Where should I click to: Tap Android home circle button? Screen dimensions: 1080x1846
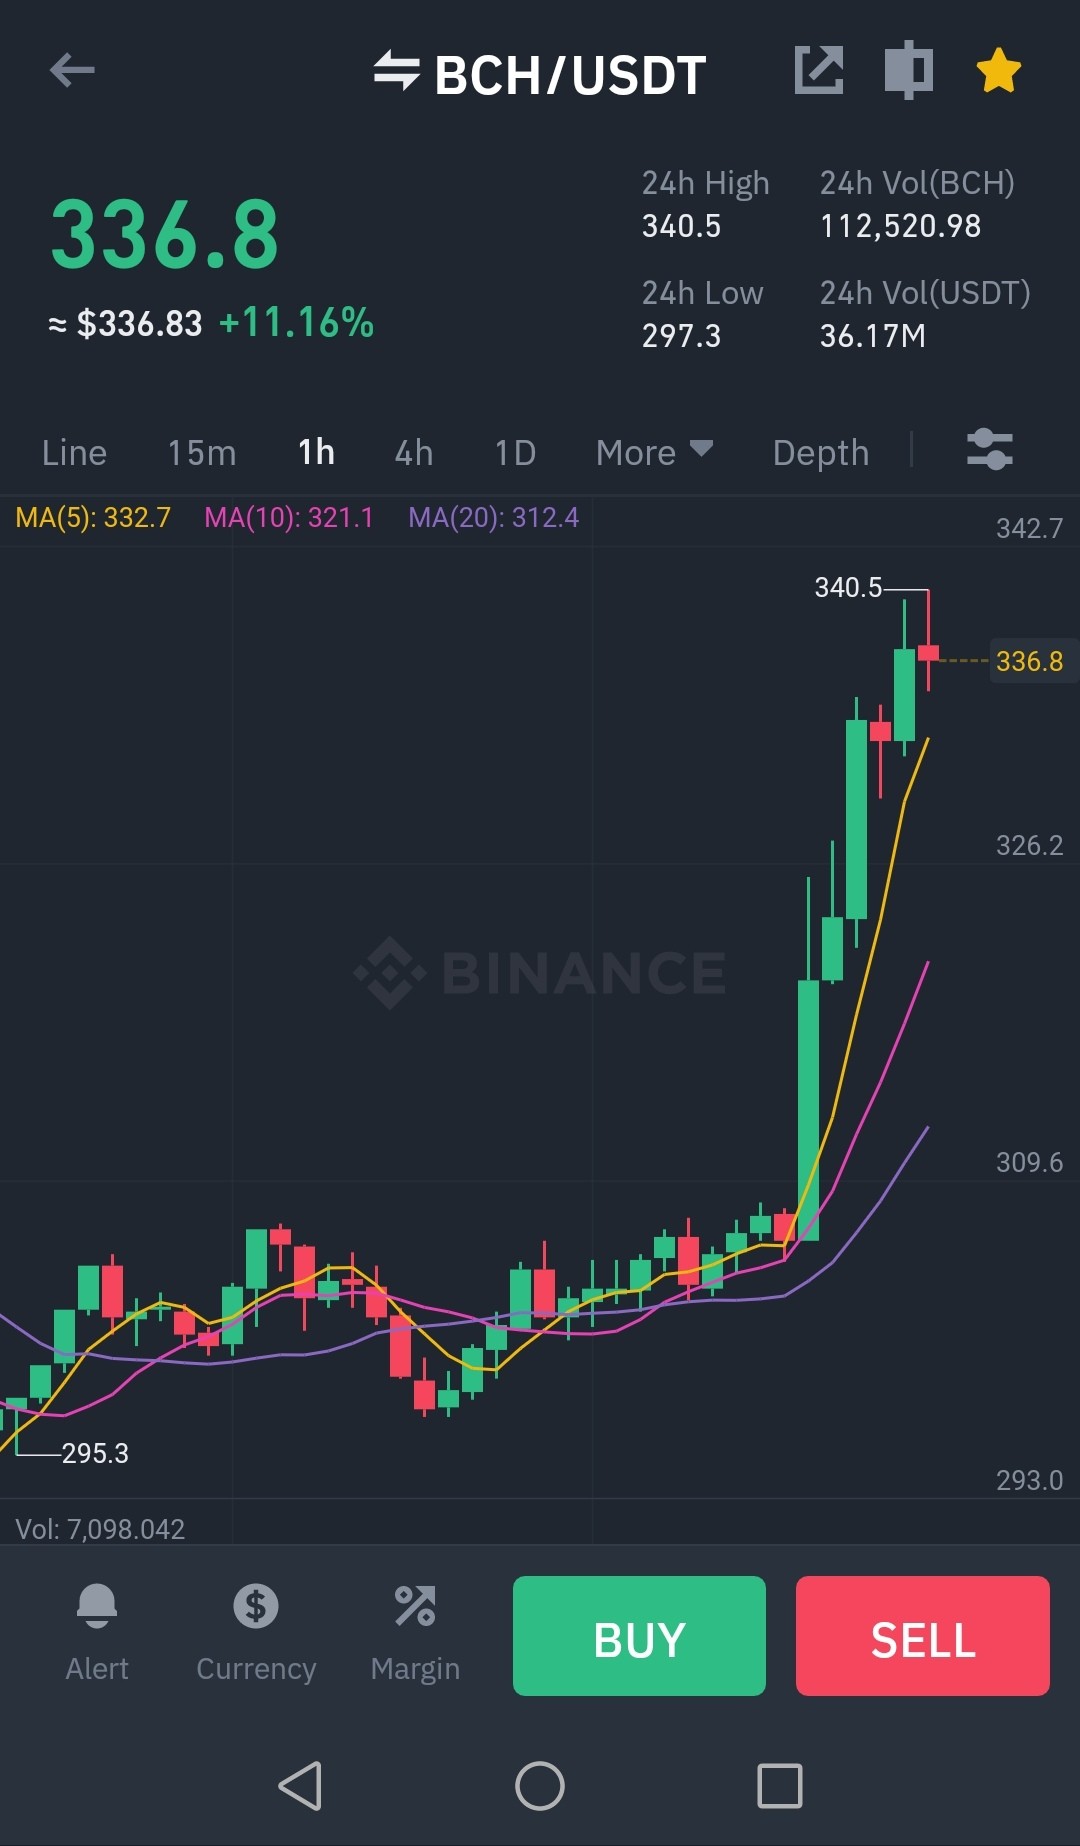tap(540, 1786)
